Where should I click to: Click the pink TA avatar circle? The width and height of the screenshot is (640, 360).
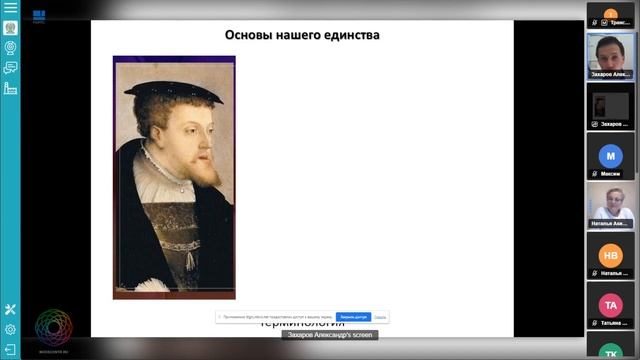611,305
